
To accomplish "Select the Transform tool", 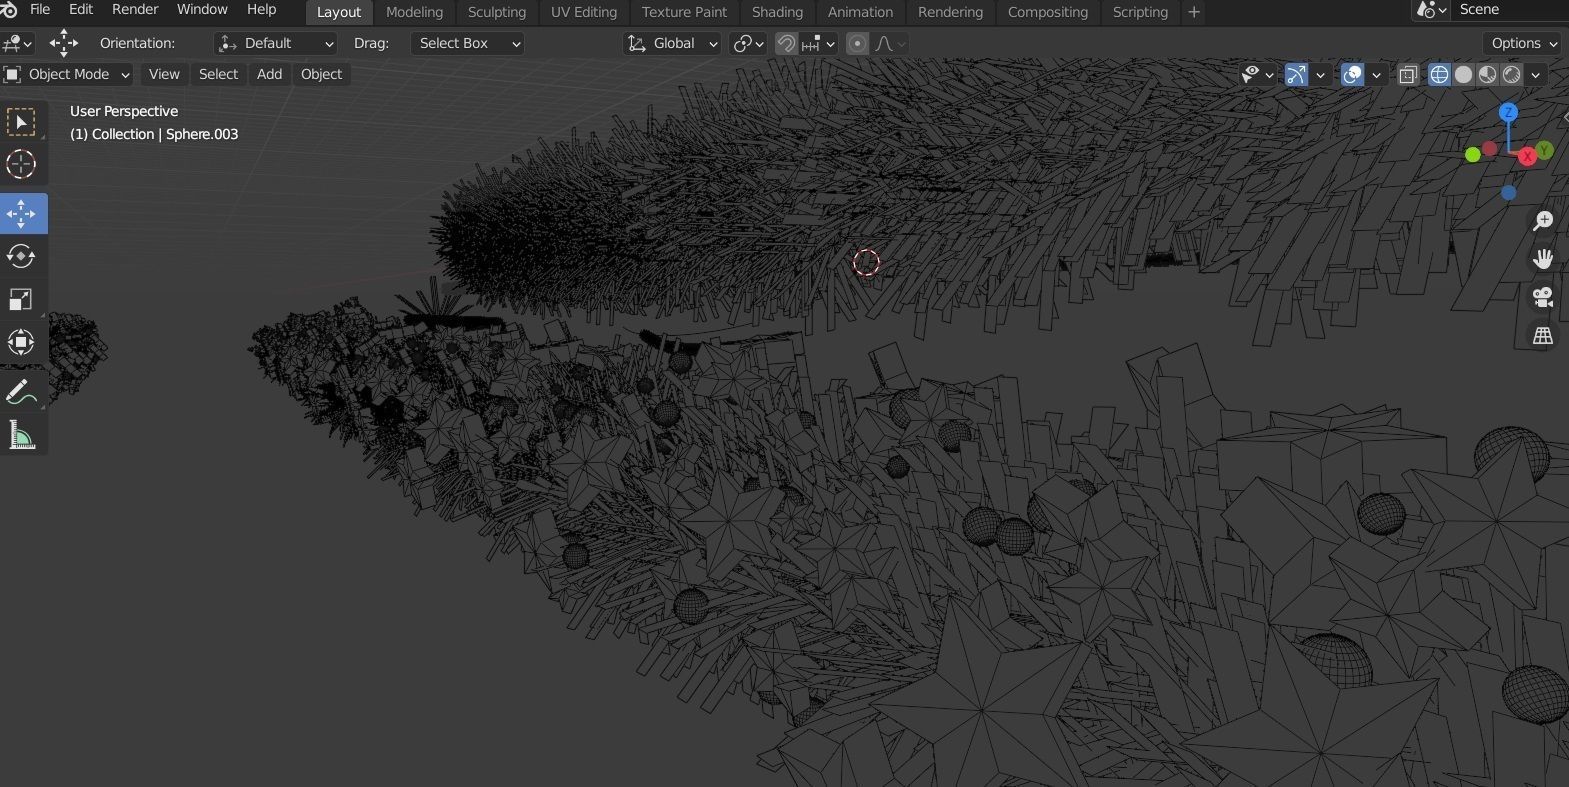I will 21,343.
